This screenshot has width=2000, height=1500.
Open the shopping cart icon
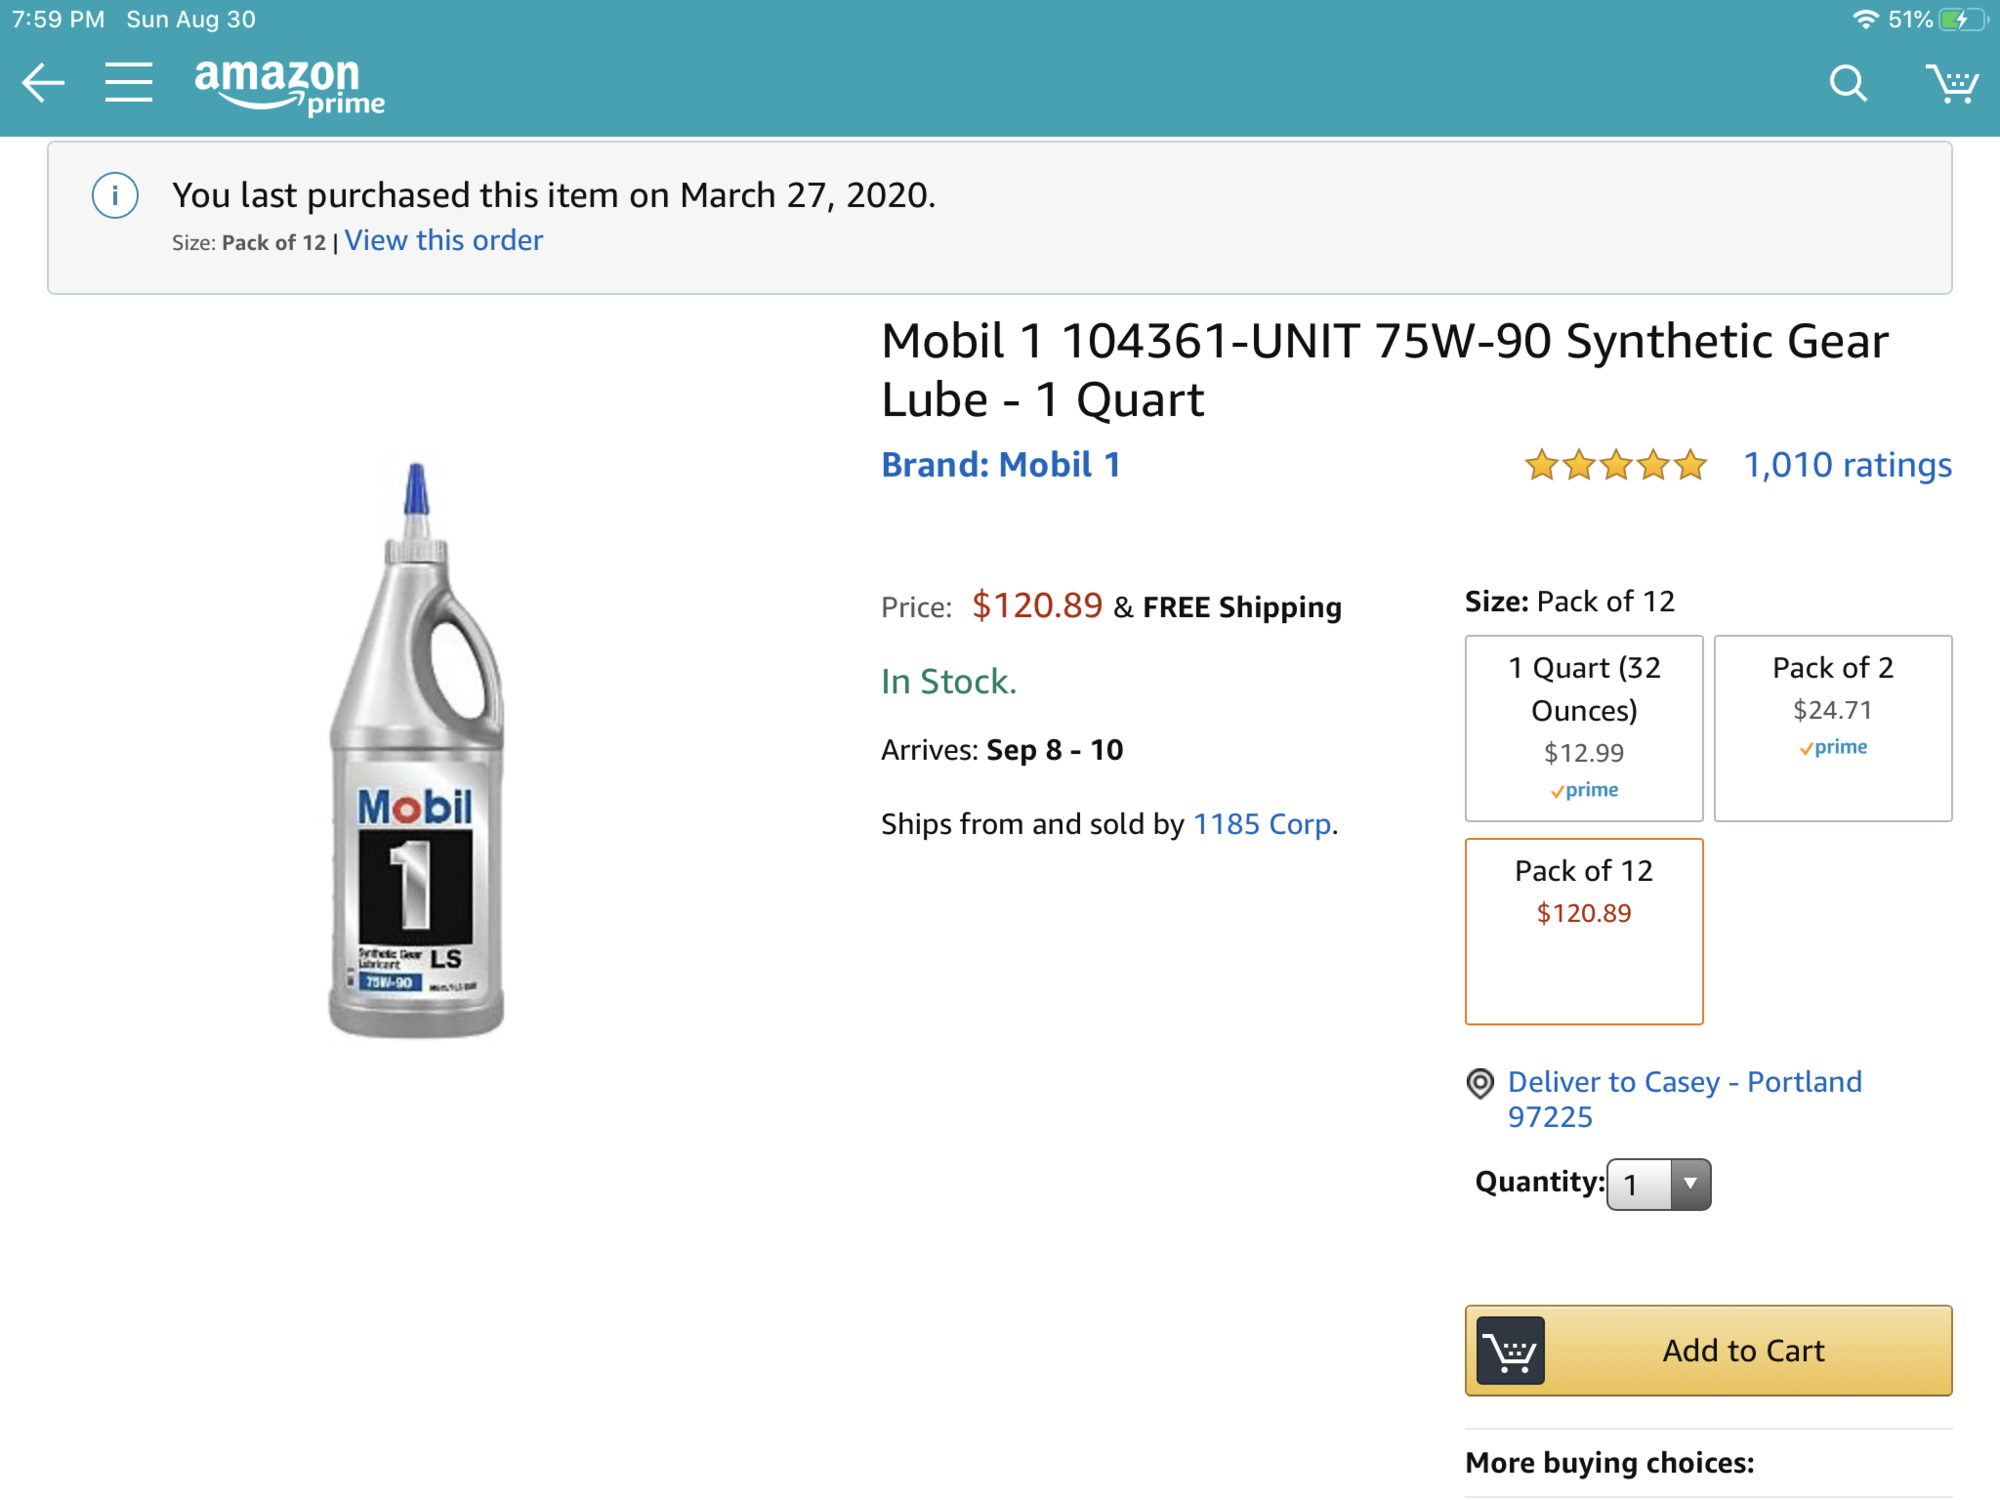click(1952, 83)
